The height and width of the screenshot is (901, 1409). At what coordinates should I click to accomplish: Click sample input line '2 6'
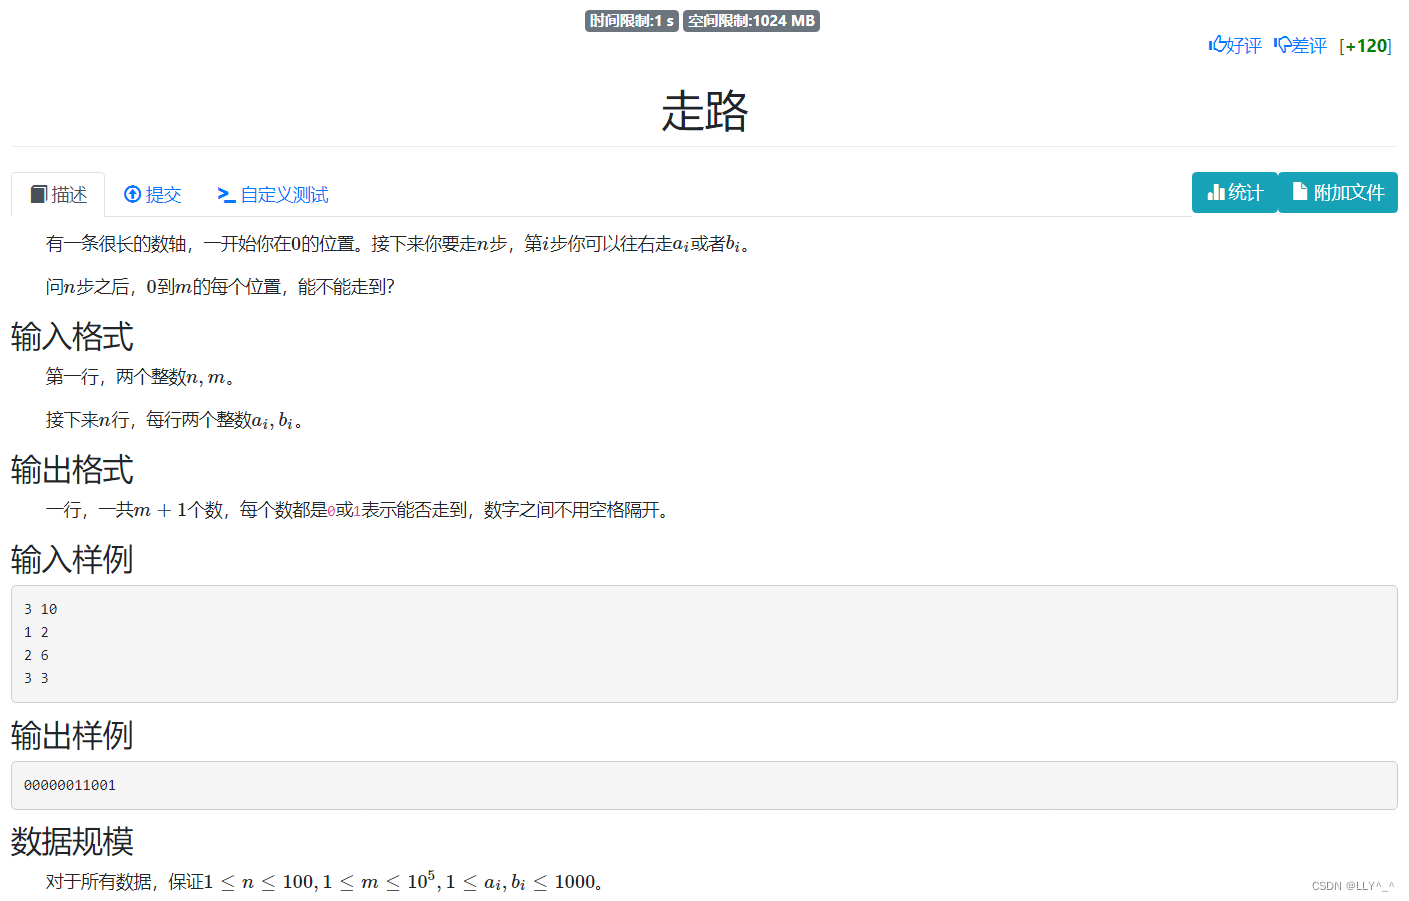[x=36, y=655]
